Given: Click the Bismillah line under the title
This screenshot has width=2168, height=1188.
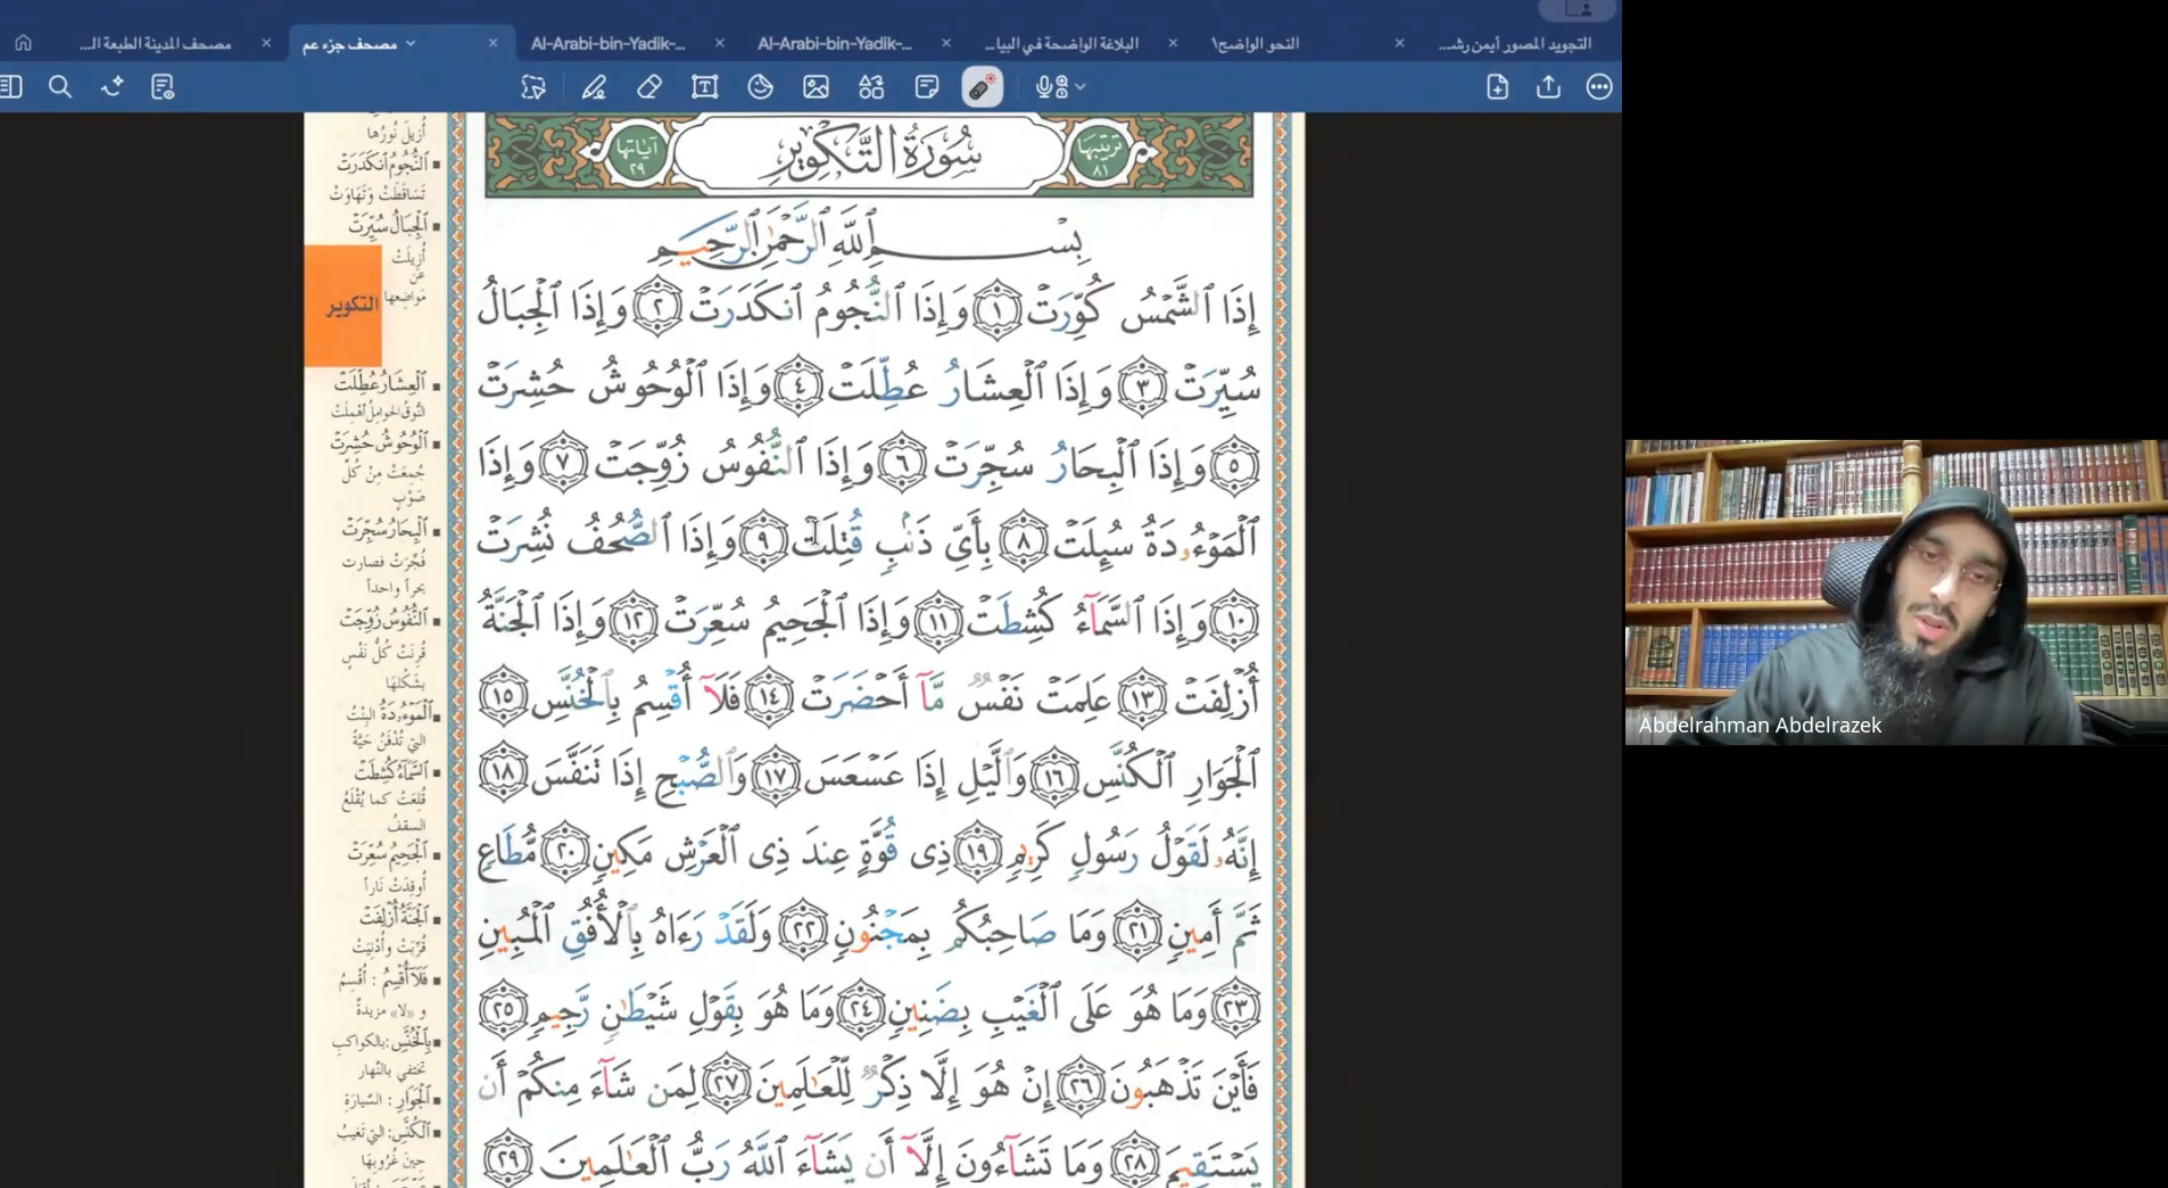Looking at the screenshot, I should (866, 240).
